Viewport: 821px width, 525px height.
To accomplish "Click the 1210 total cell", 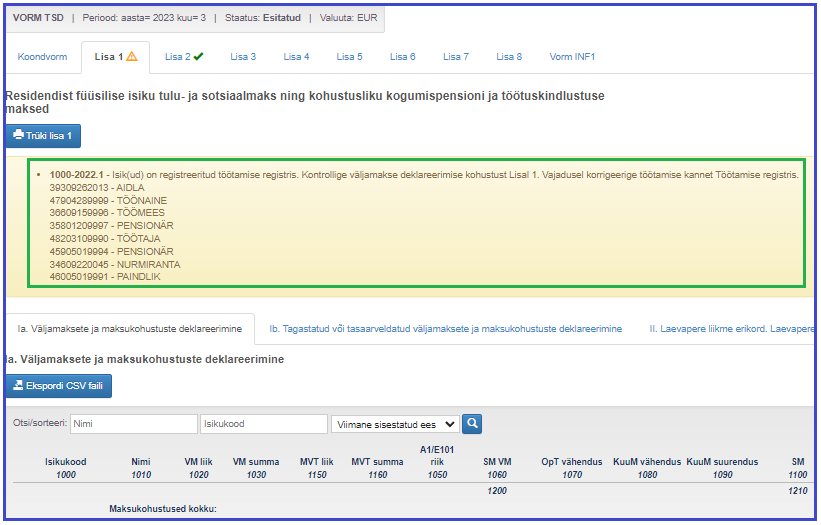I will pos(798,490).
